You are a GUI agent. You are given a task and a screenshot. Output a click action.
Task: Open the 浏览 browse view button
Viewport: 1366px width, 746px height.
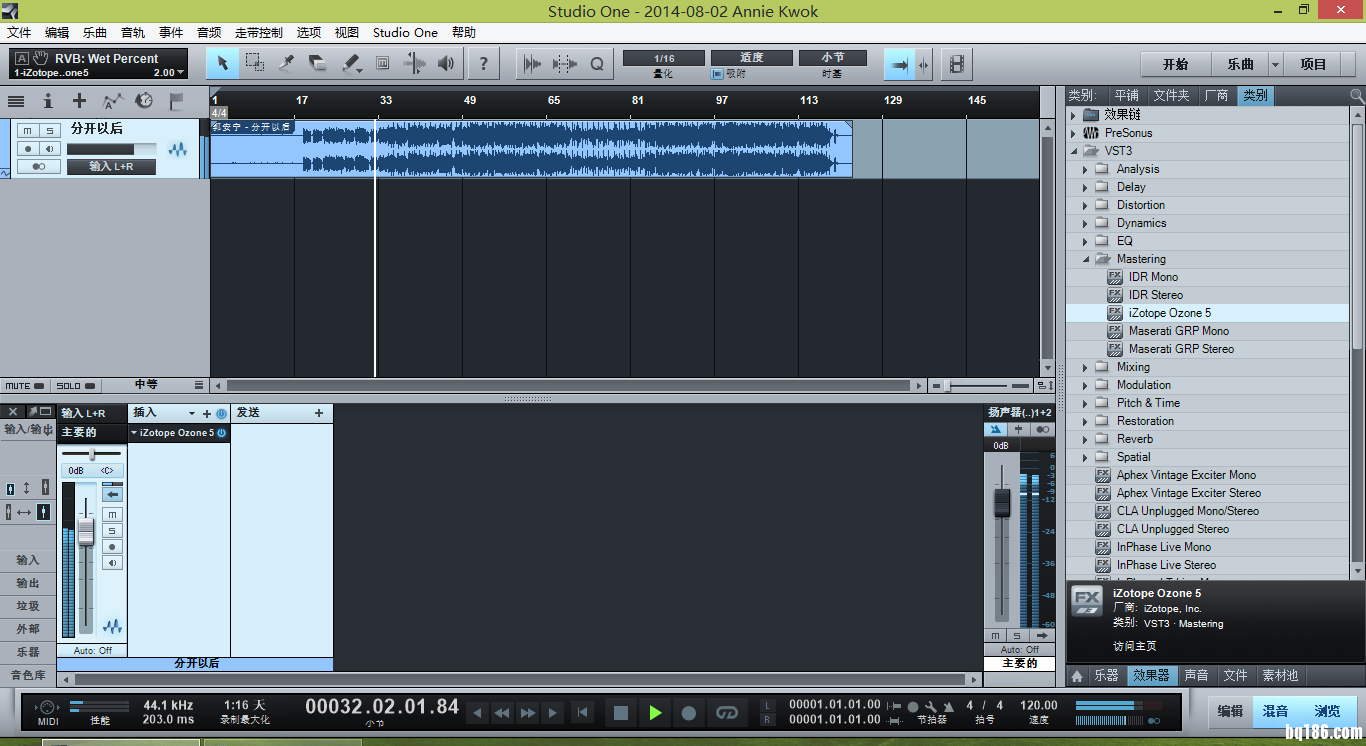(1327, 711)
